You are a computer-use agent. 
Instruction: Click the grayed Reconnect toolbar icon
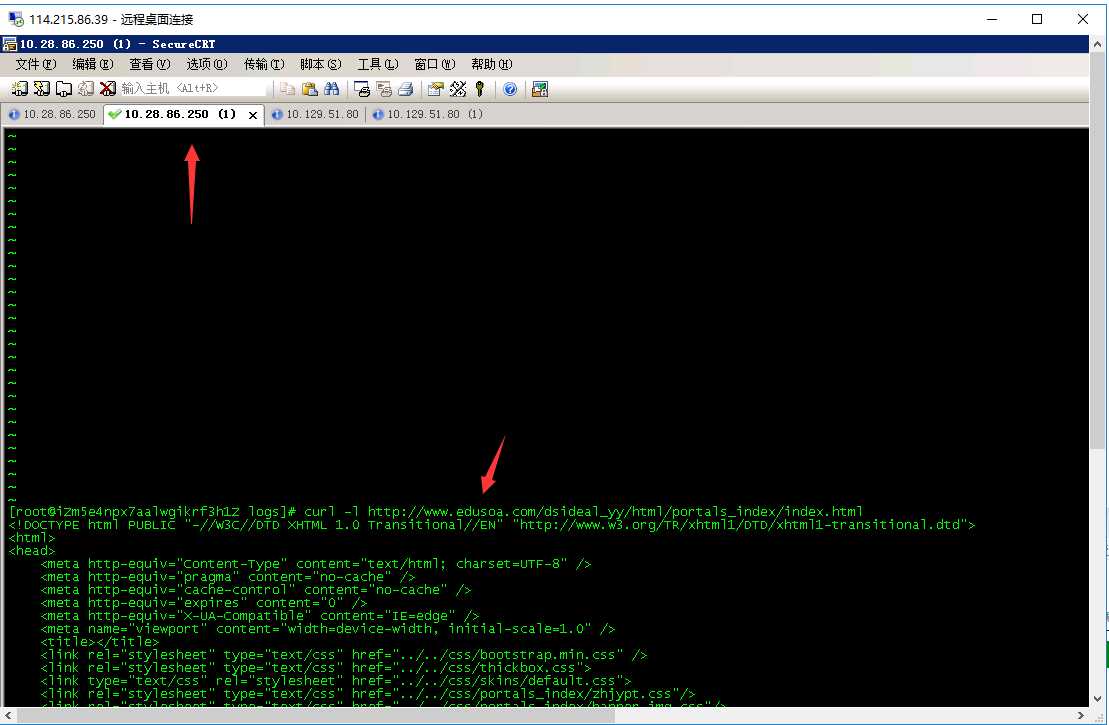coord(86,88)
